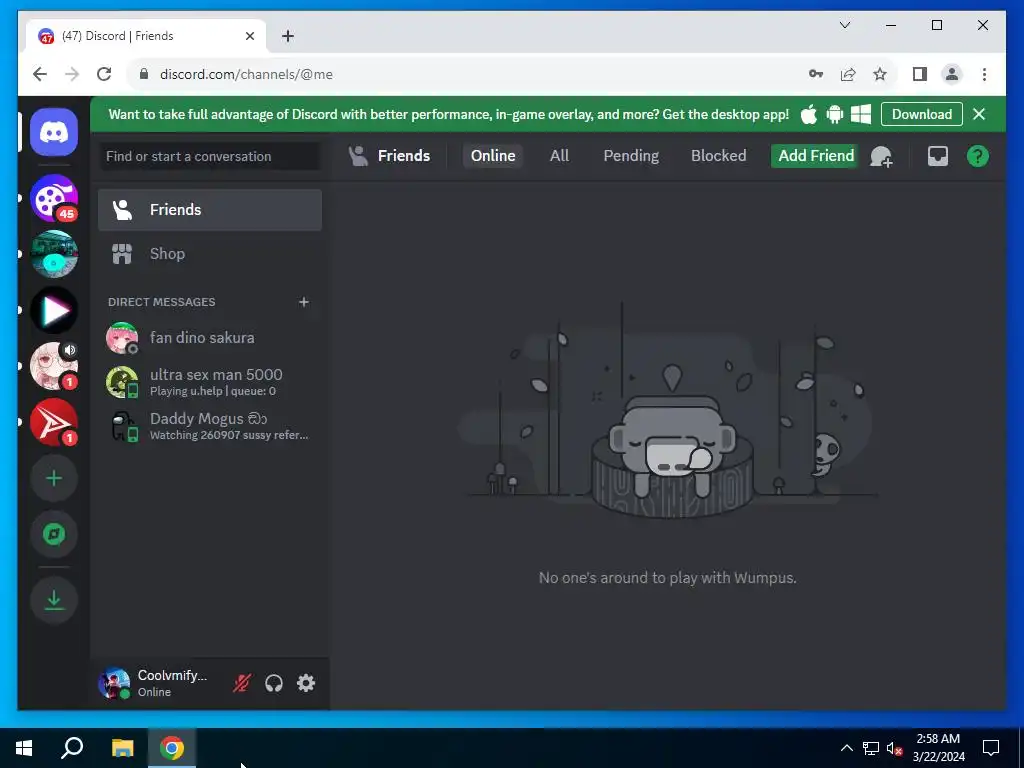This screenshot has height=768, width=1024.
Task: Open Windows taskbar search
Action: click(72, 748)
